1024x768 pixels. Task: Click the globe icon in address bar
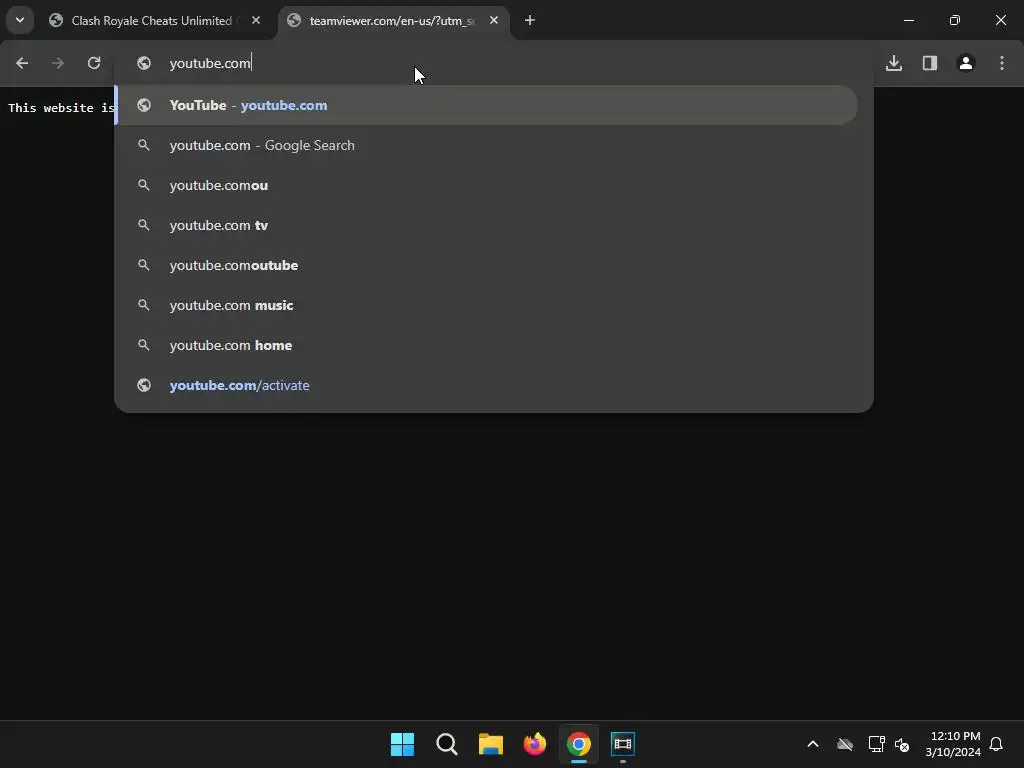[x=144, y=63]
